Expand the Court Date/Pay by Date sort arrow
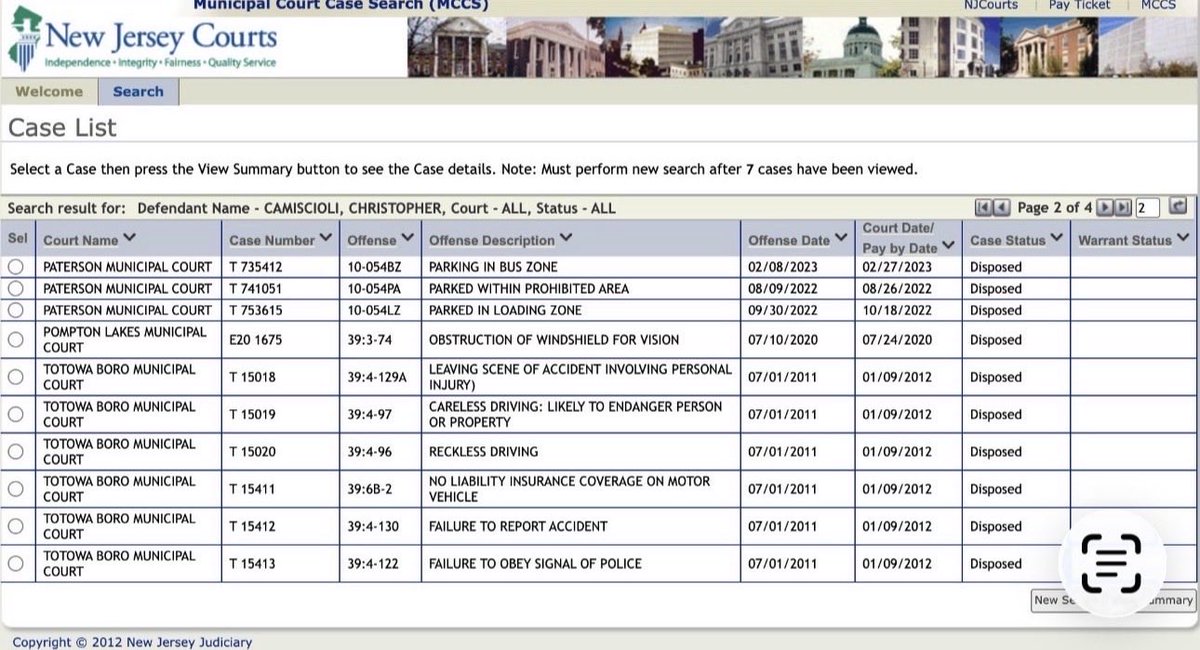Viewport: 1200px width, 650px height. [x=948, y=245]
